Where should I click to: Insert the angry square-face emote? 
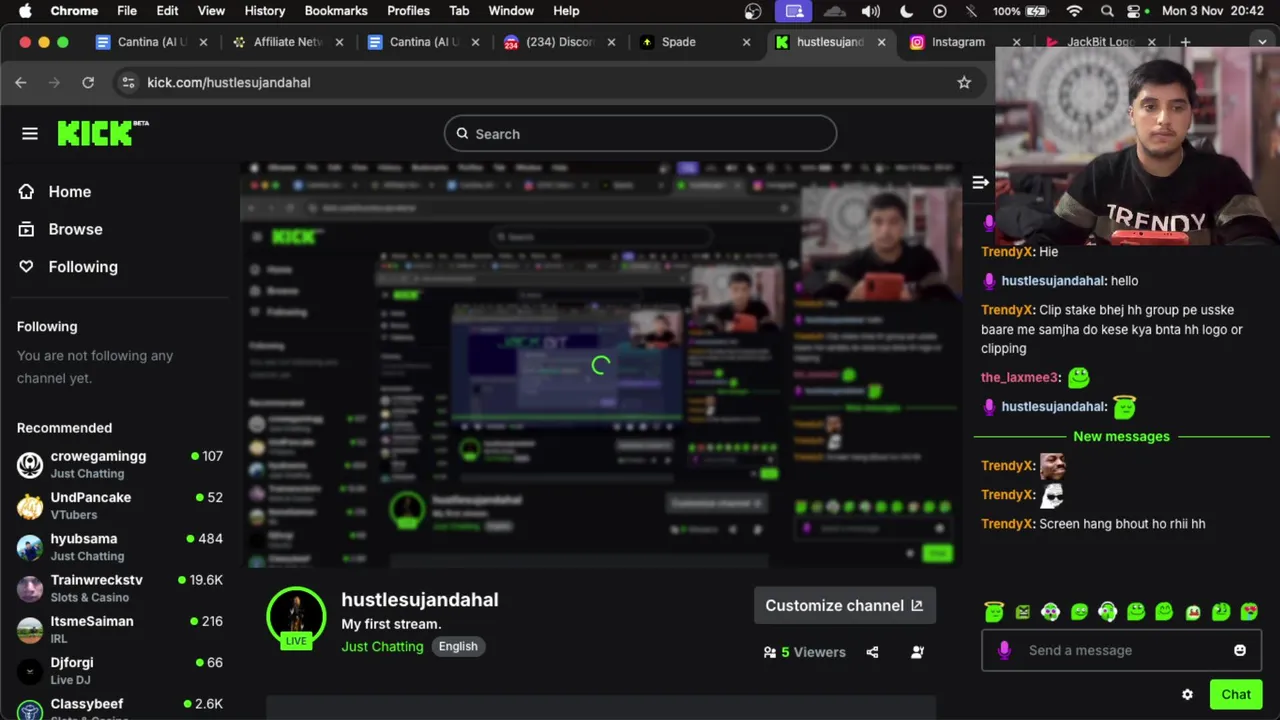(x=1022, y=612)
